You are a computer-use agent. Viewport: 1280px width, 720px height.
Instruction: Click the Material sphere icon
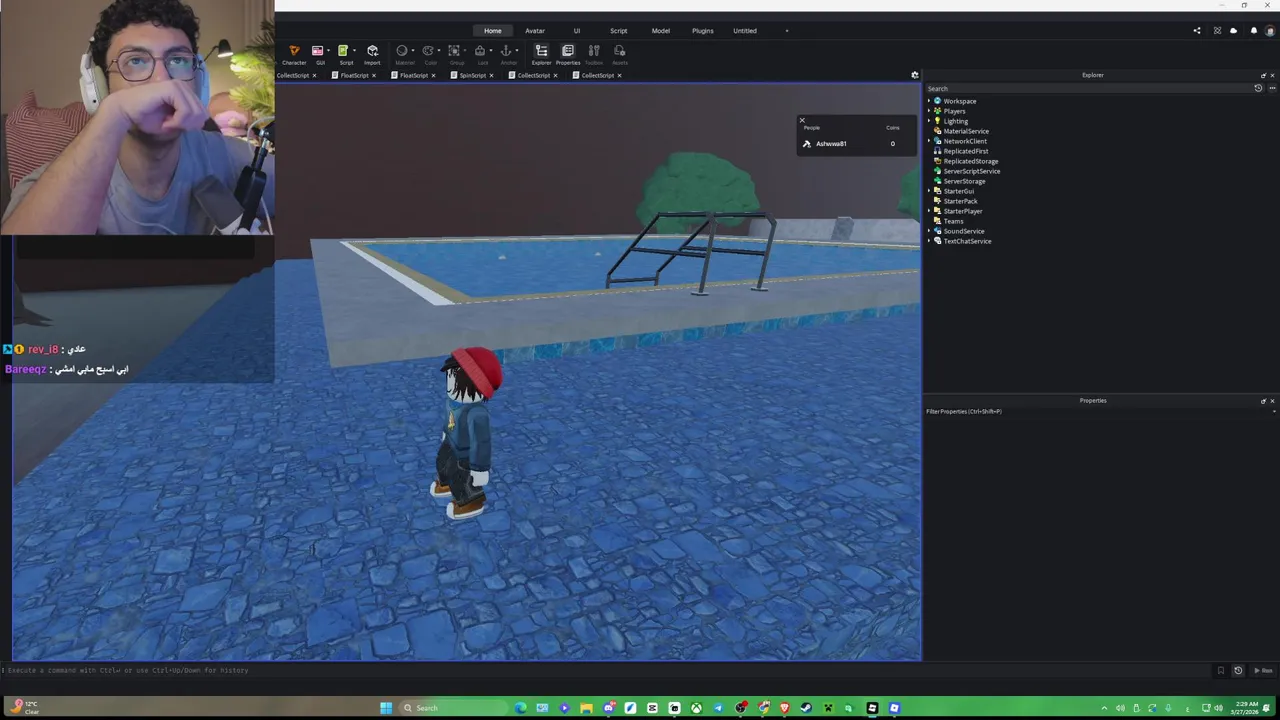coord(401,51)
